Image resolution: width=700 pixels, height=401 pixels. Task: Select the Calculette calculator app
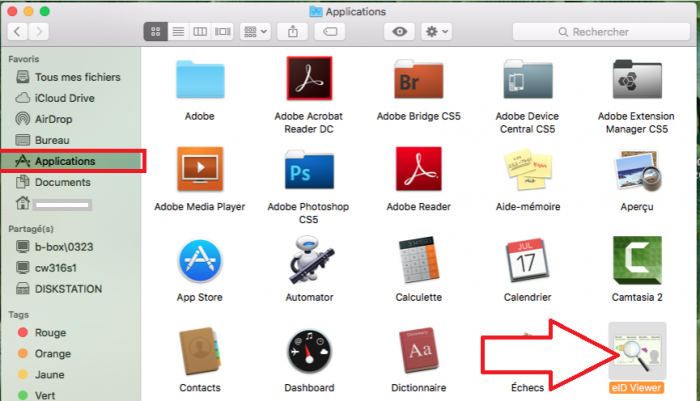coord(418,260)
